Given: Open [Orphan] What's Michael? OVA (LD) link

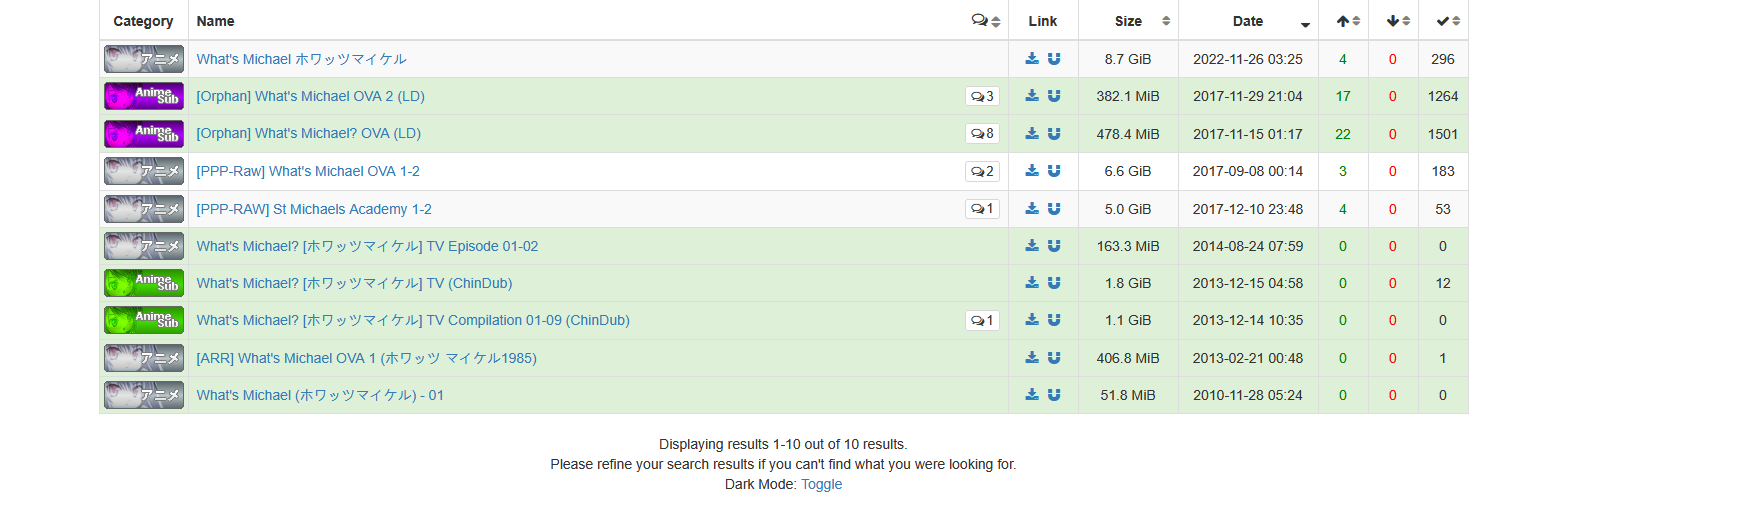Looking at the screenshot, I should pos(308,134).
